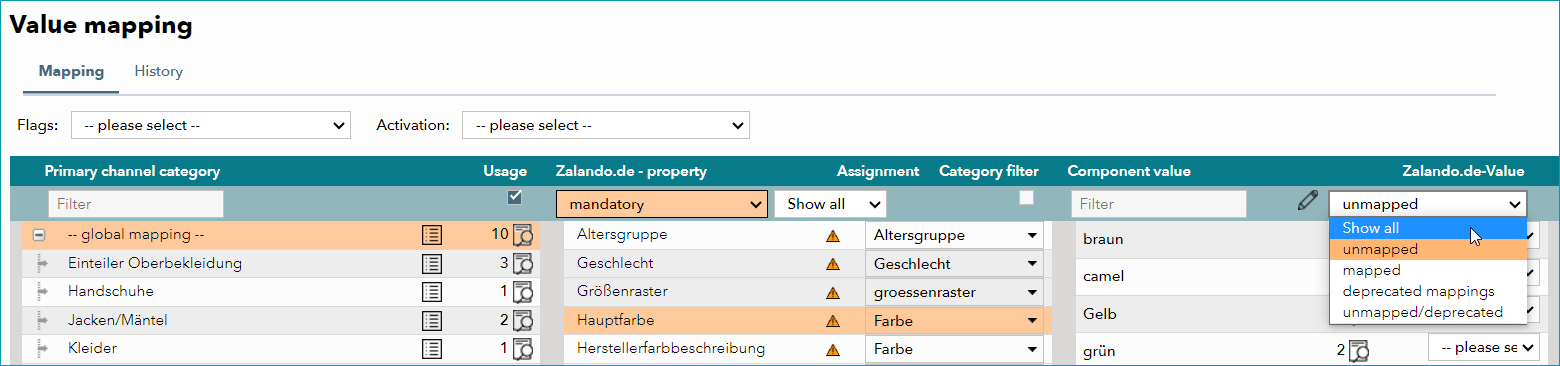Viewport: 1560px width, 366px height.
Task: Open list icon for global mapping row
Action: point(431,236)
